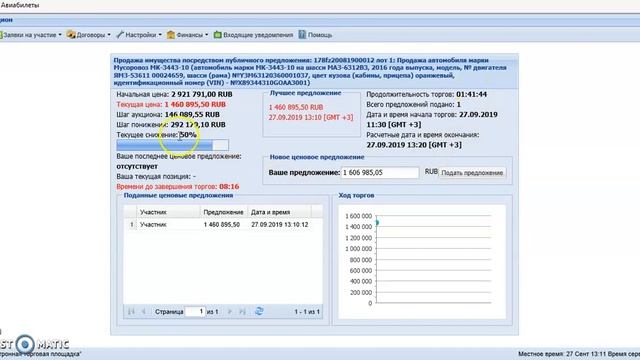The image size is (640, 360).
Task: Refresh the submitted offers table
Action: [259, 311]
